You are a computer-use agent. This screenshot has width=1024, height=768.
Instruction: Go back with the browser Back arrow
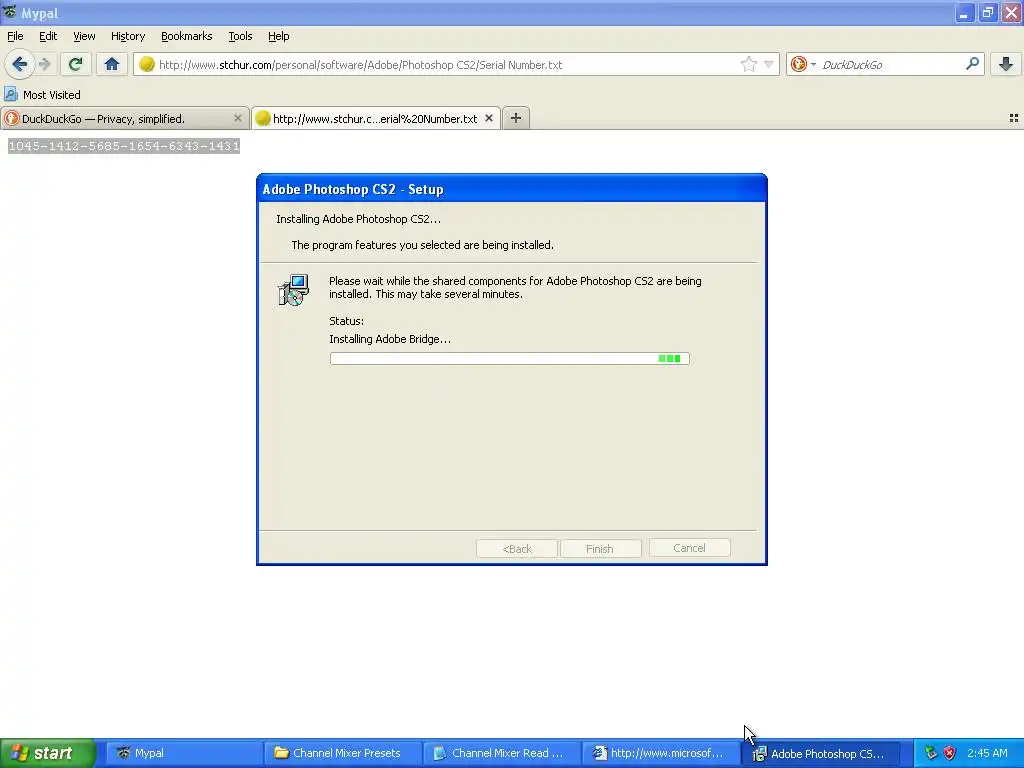[x=20, y=64]
